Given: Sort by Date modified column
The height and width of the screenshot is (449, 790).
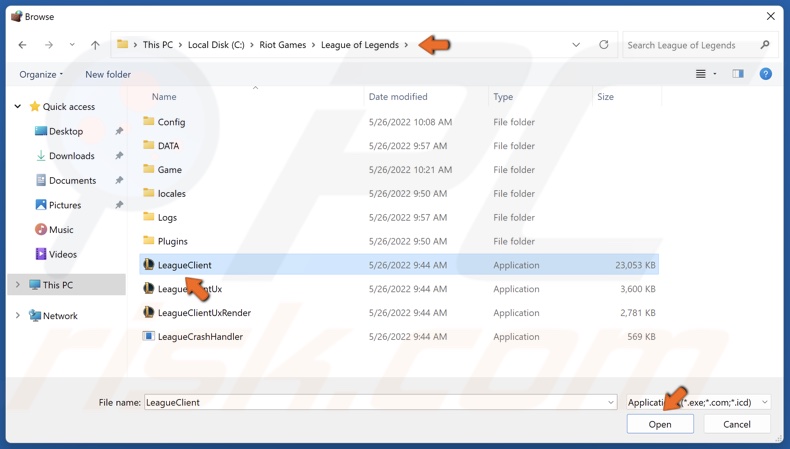Looking at the screenshot, I should pos(398,97).
